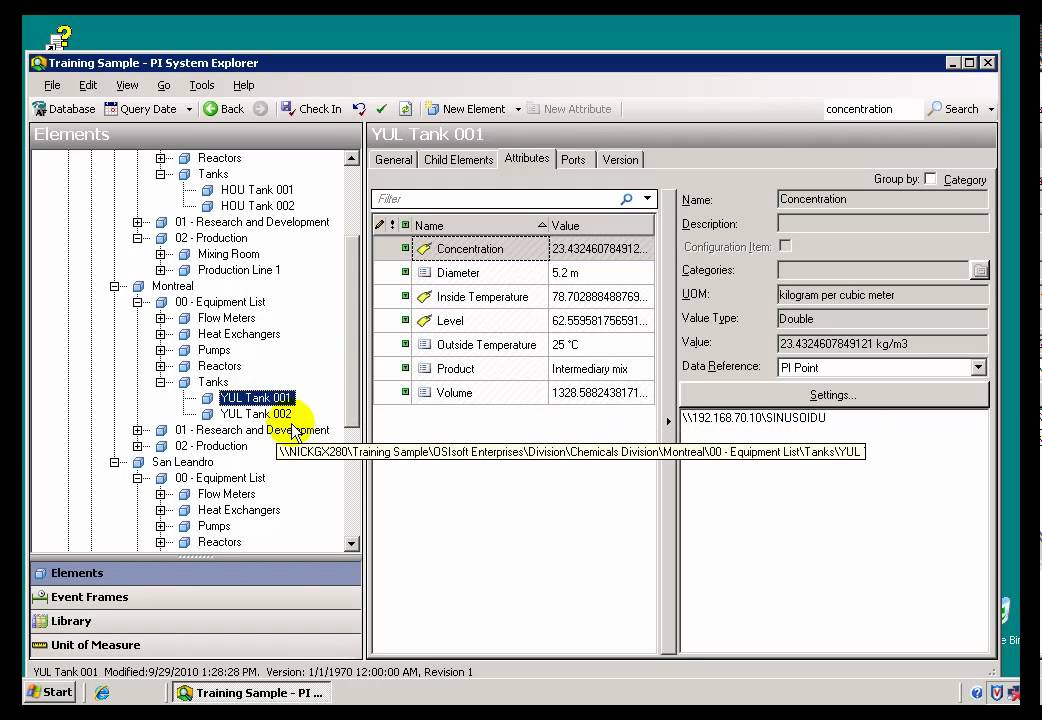Check In the pending changes

pyautogui.click(x=311, y=109)
